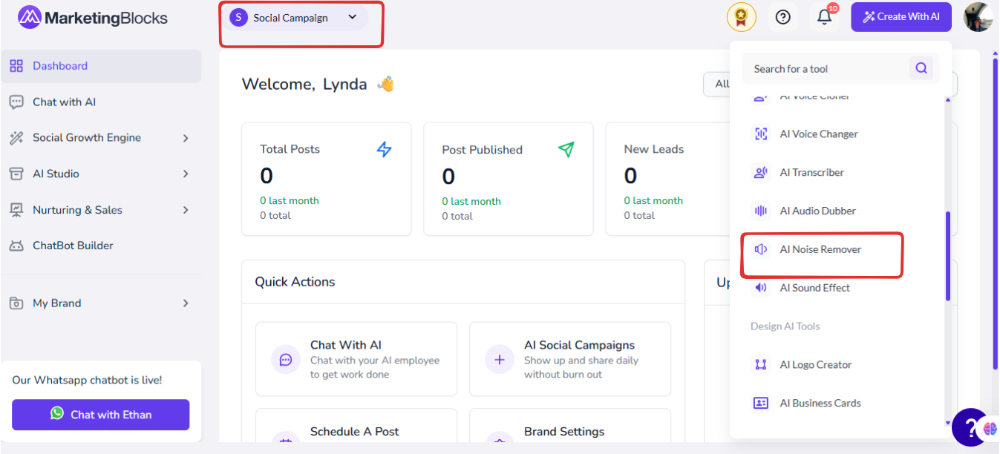Click the AI Sound Effect speaker icon

point(761,288)
